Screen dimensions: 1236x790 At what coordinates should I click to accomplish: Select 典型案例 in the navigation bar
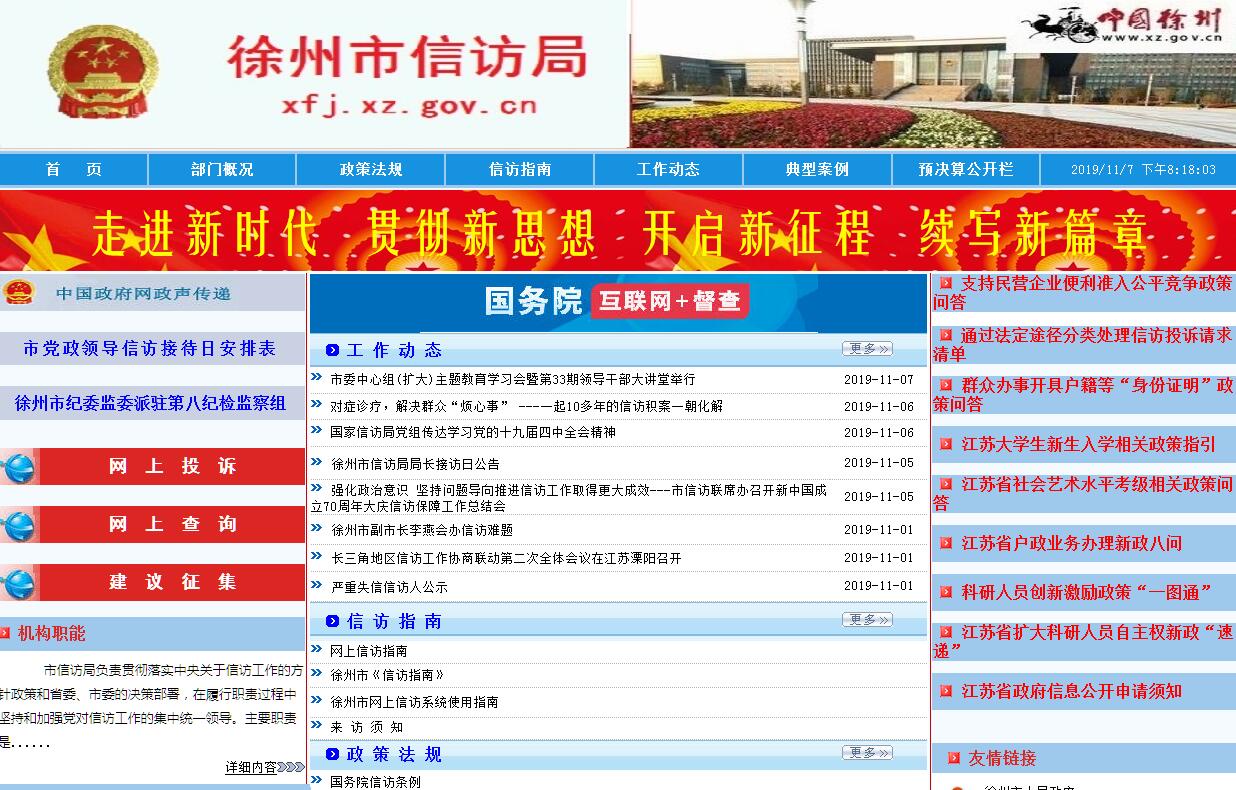pyautogui.click(x=817, y=170)
